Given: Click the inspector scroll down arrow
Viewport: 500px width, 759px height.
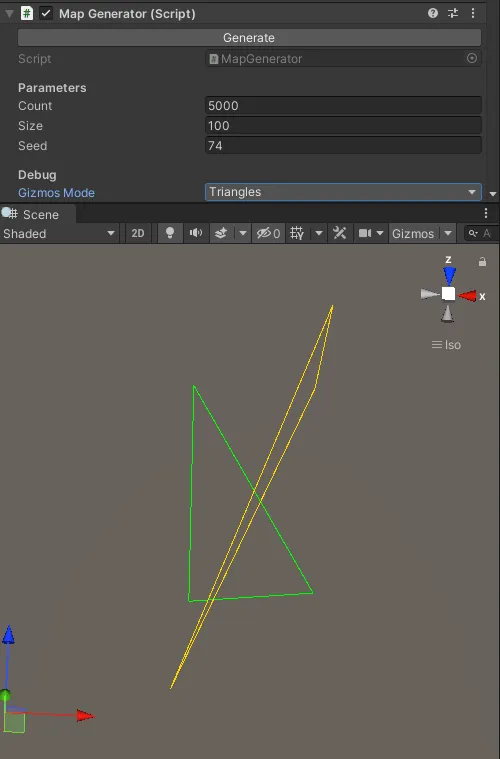Looking at the screenshot, I should (493, 194).
